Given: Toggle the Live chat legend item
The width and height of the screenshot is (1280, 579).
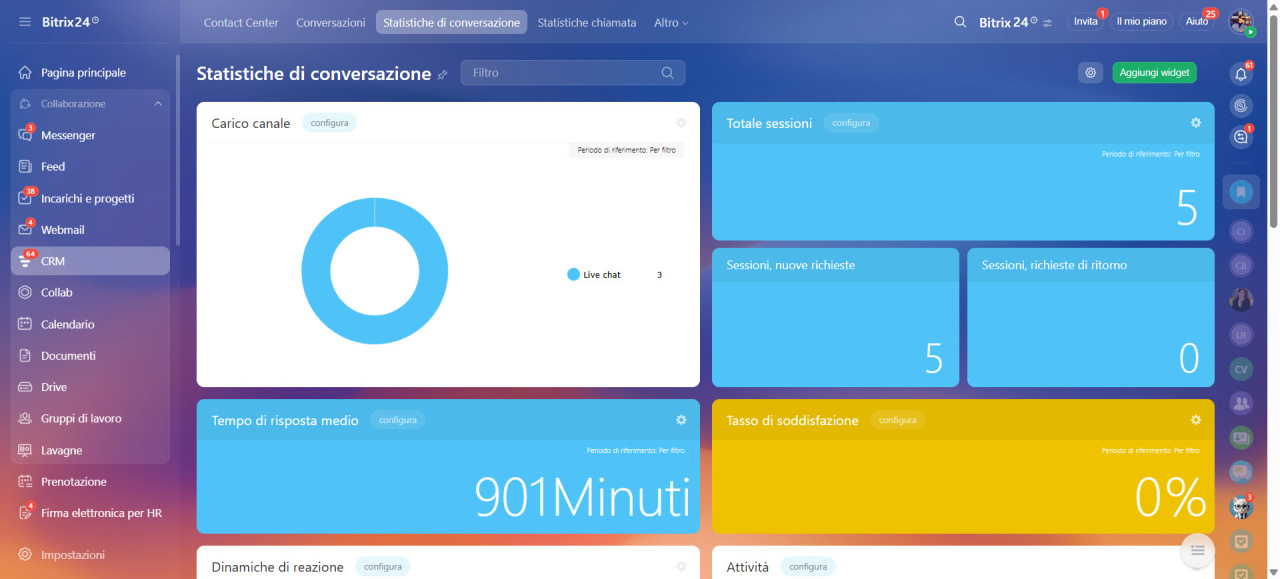Looking at the screenshot, I should pyautogui.click(x=601, y=275).
